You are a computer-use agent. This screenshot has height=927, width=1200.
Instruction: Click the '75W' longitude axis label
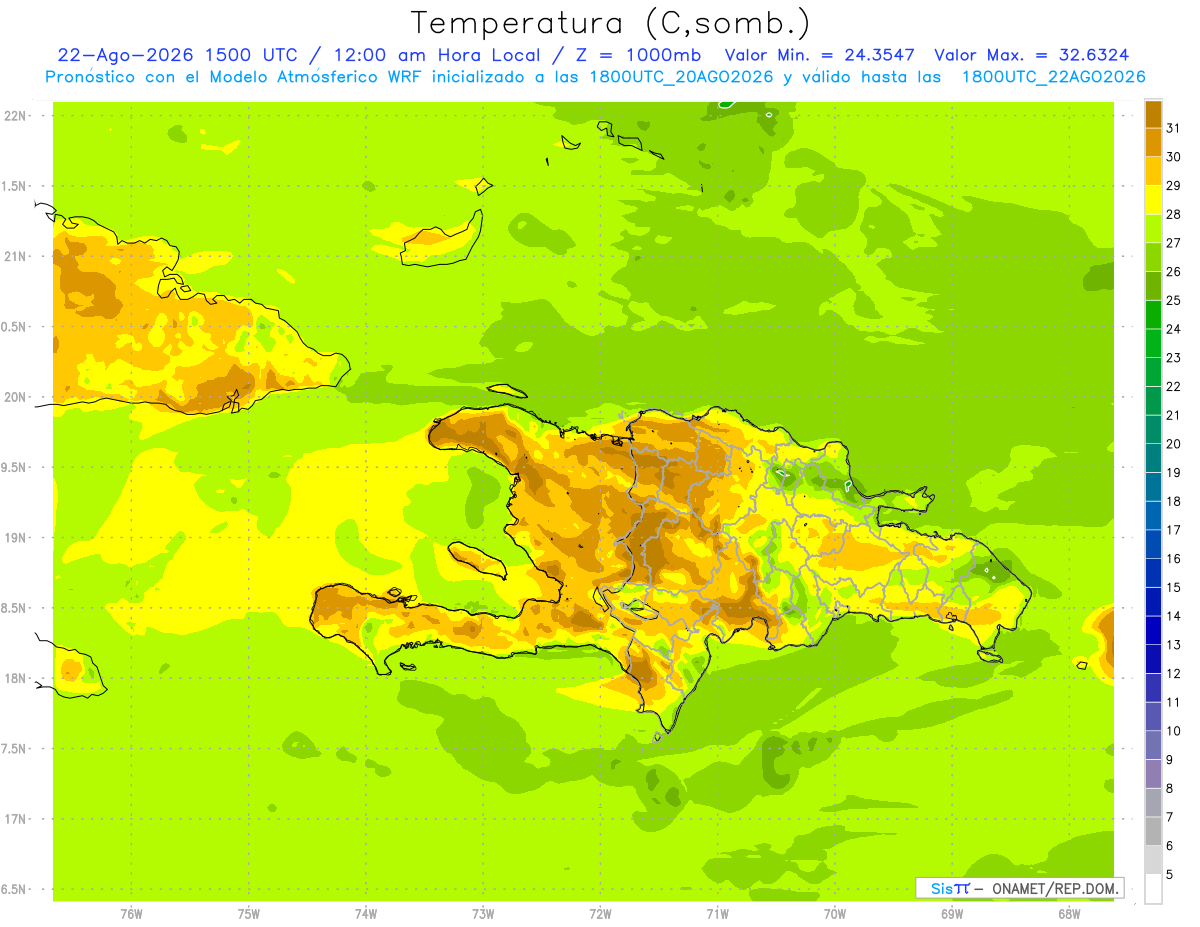pyautogui.click(x=249, y=914)
